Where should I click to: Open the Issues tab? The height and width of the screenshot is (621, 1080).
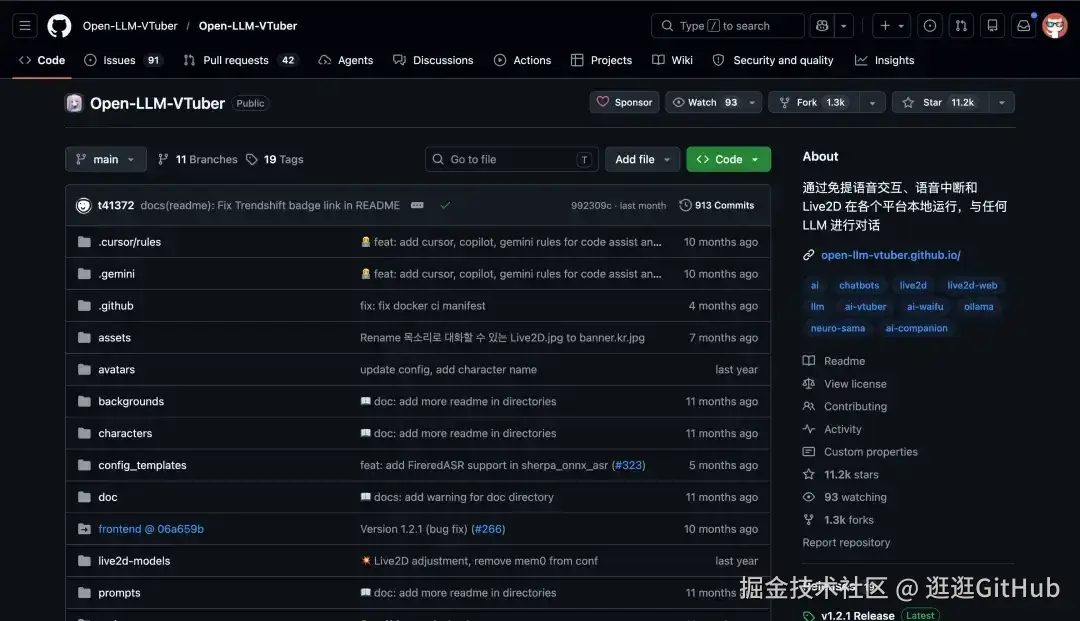(122, 61)
